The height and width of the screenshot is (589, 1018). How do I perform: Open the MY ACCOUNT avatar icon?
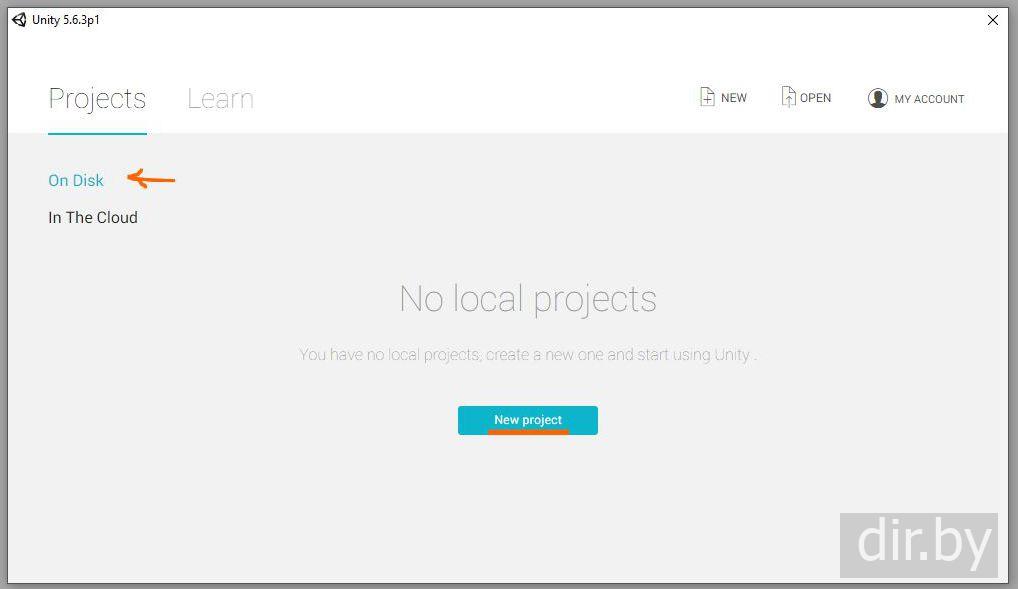pos(878,98)
